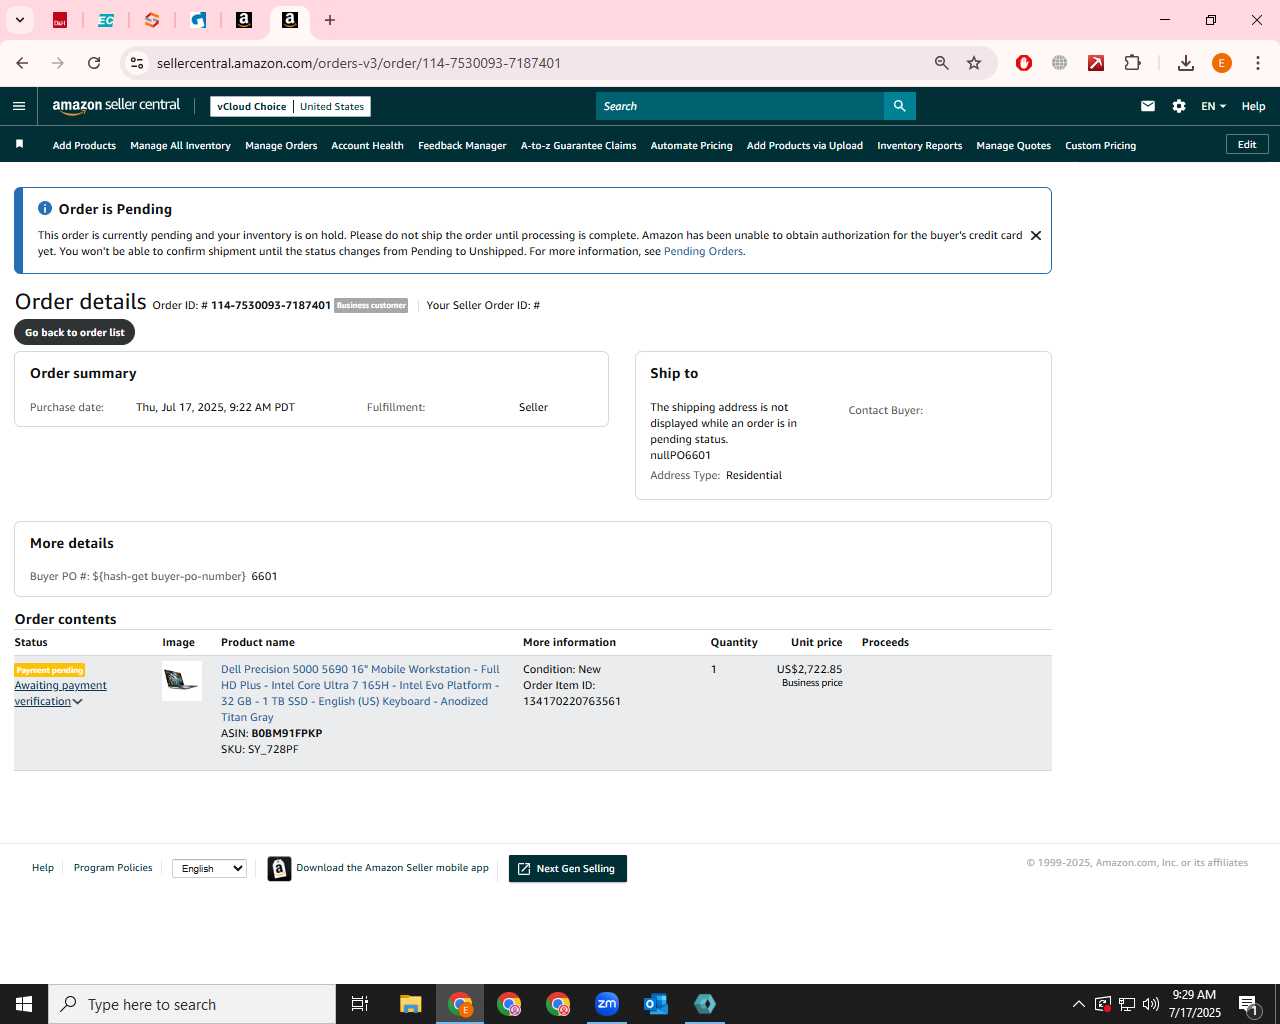Click the browser address bar URL
The height and width of the screenshot is (1024, 1280).
tap(358, 63)
